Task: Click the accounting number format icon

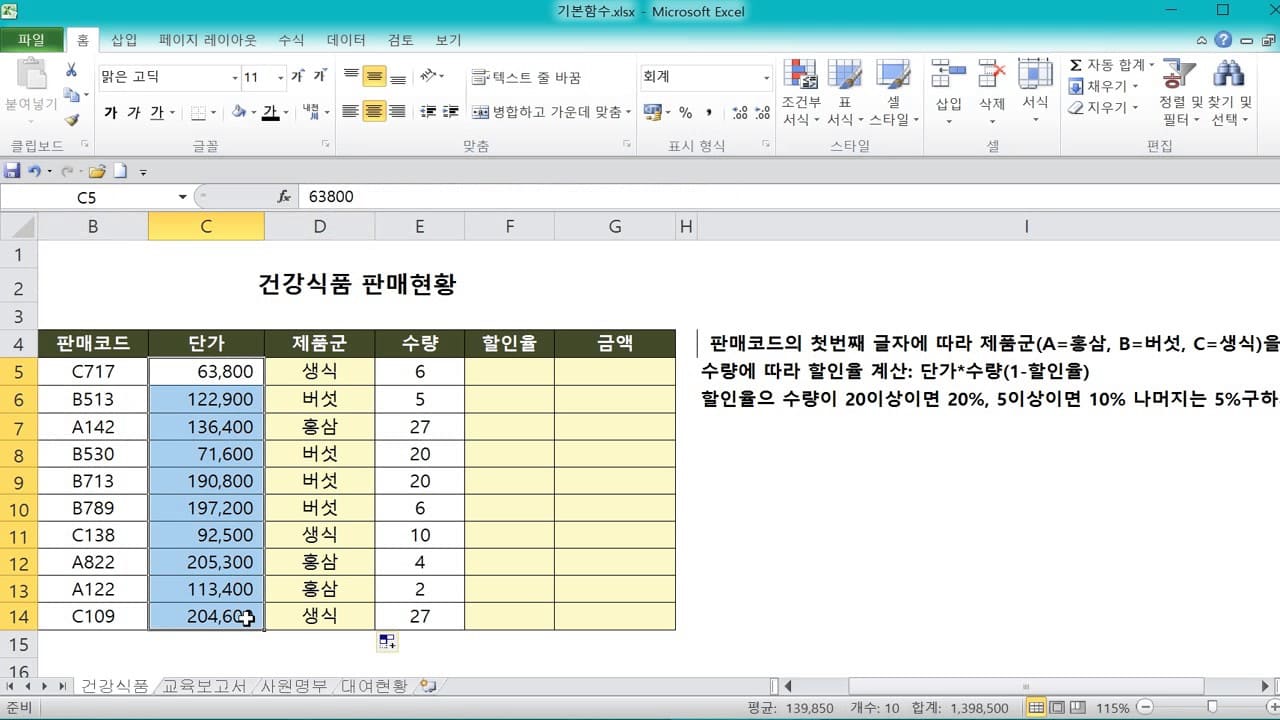Action: tap(652, 112)
